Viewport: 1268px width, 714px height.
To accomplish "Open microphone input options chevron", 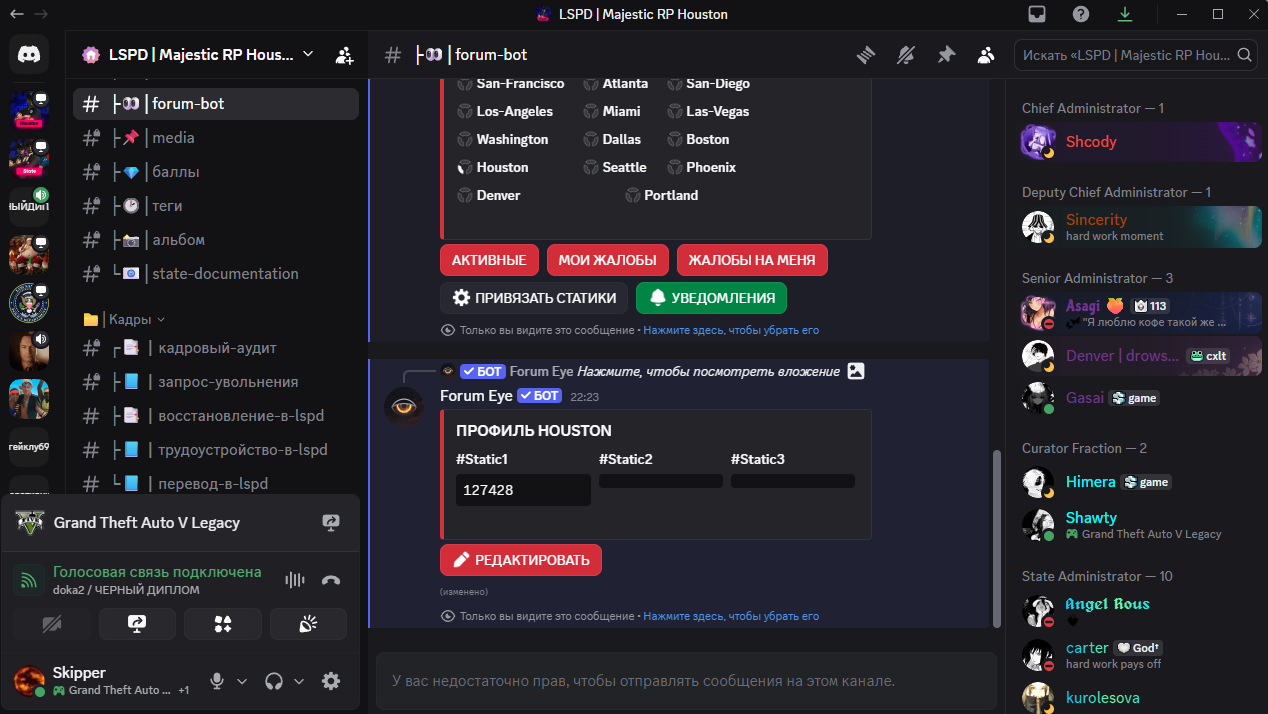I will (241, 681).
